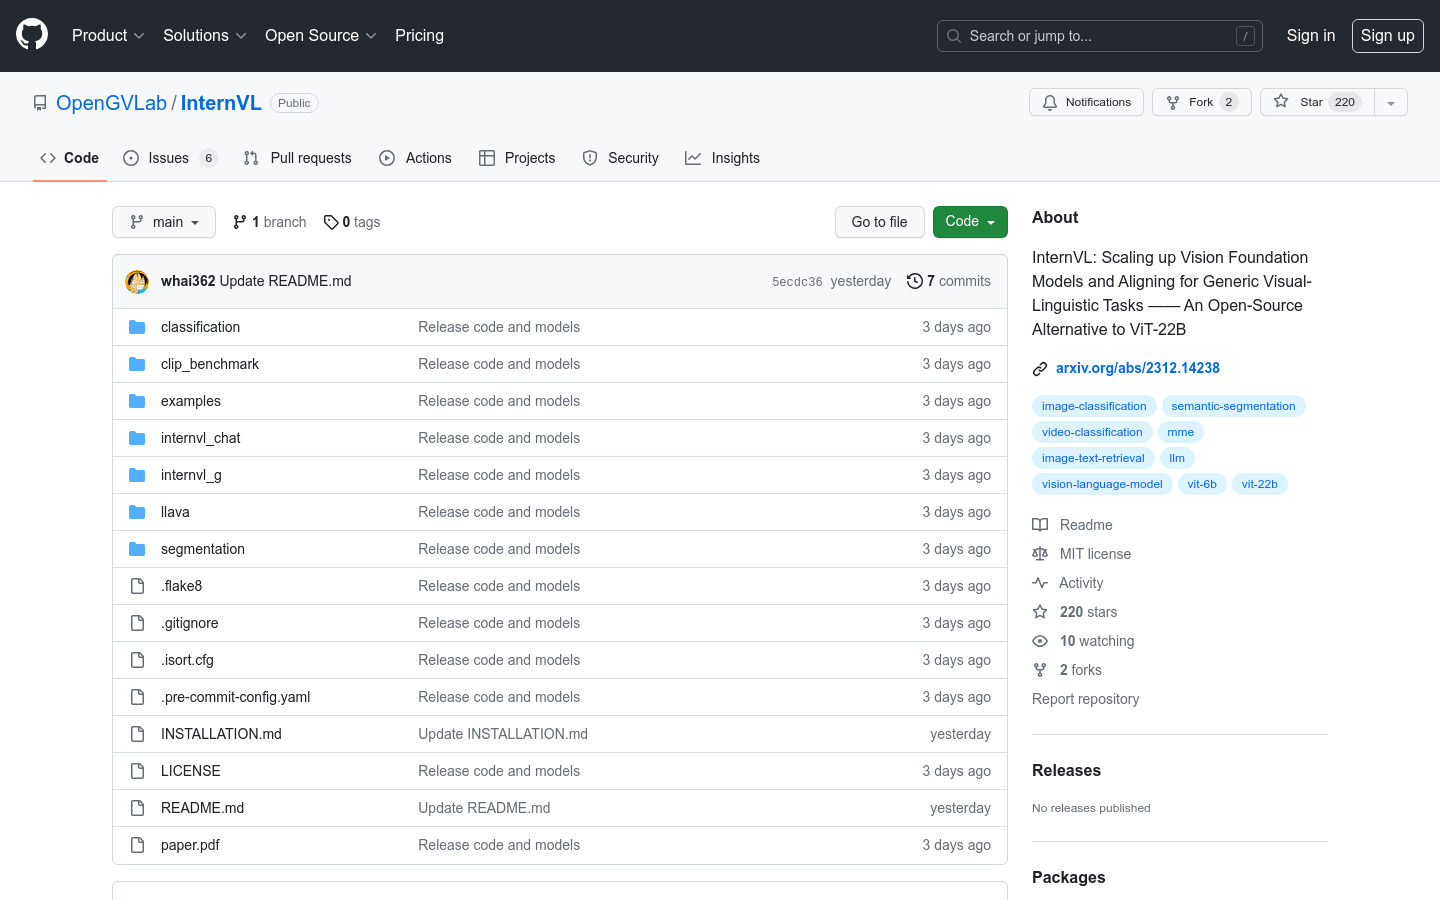
Task: Click the Sign in link
Action: pyautogui.click(x=1311, y=35)
